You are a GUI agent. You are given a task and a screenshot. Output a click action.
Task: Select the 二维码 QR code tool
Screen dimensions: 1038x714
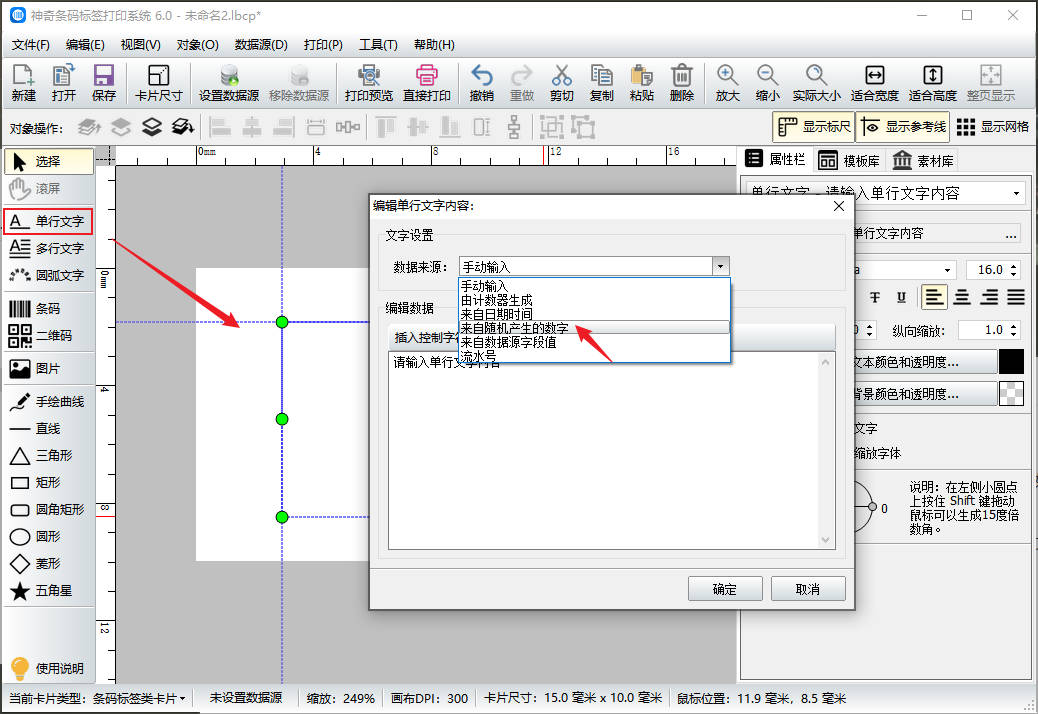48,336
